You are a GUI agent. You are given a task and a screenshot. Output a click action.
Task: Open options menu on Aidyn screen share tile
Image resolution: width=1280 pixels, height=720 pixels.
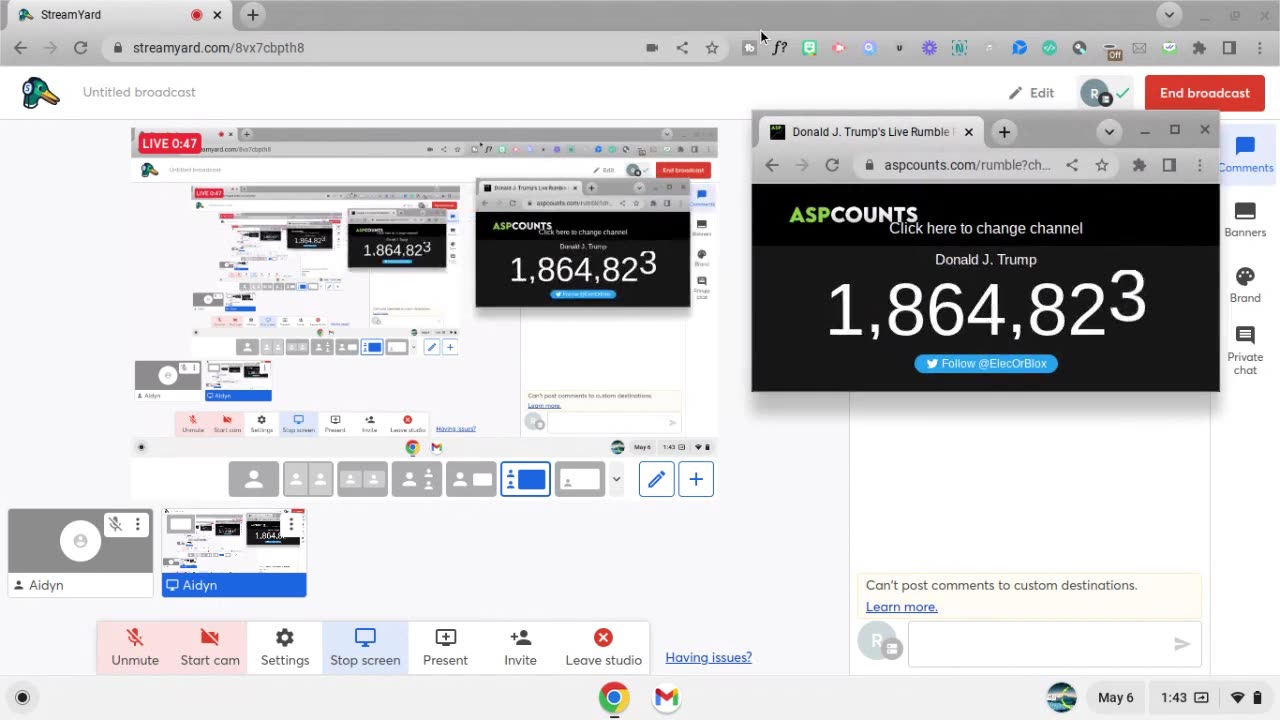291,524
